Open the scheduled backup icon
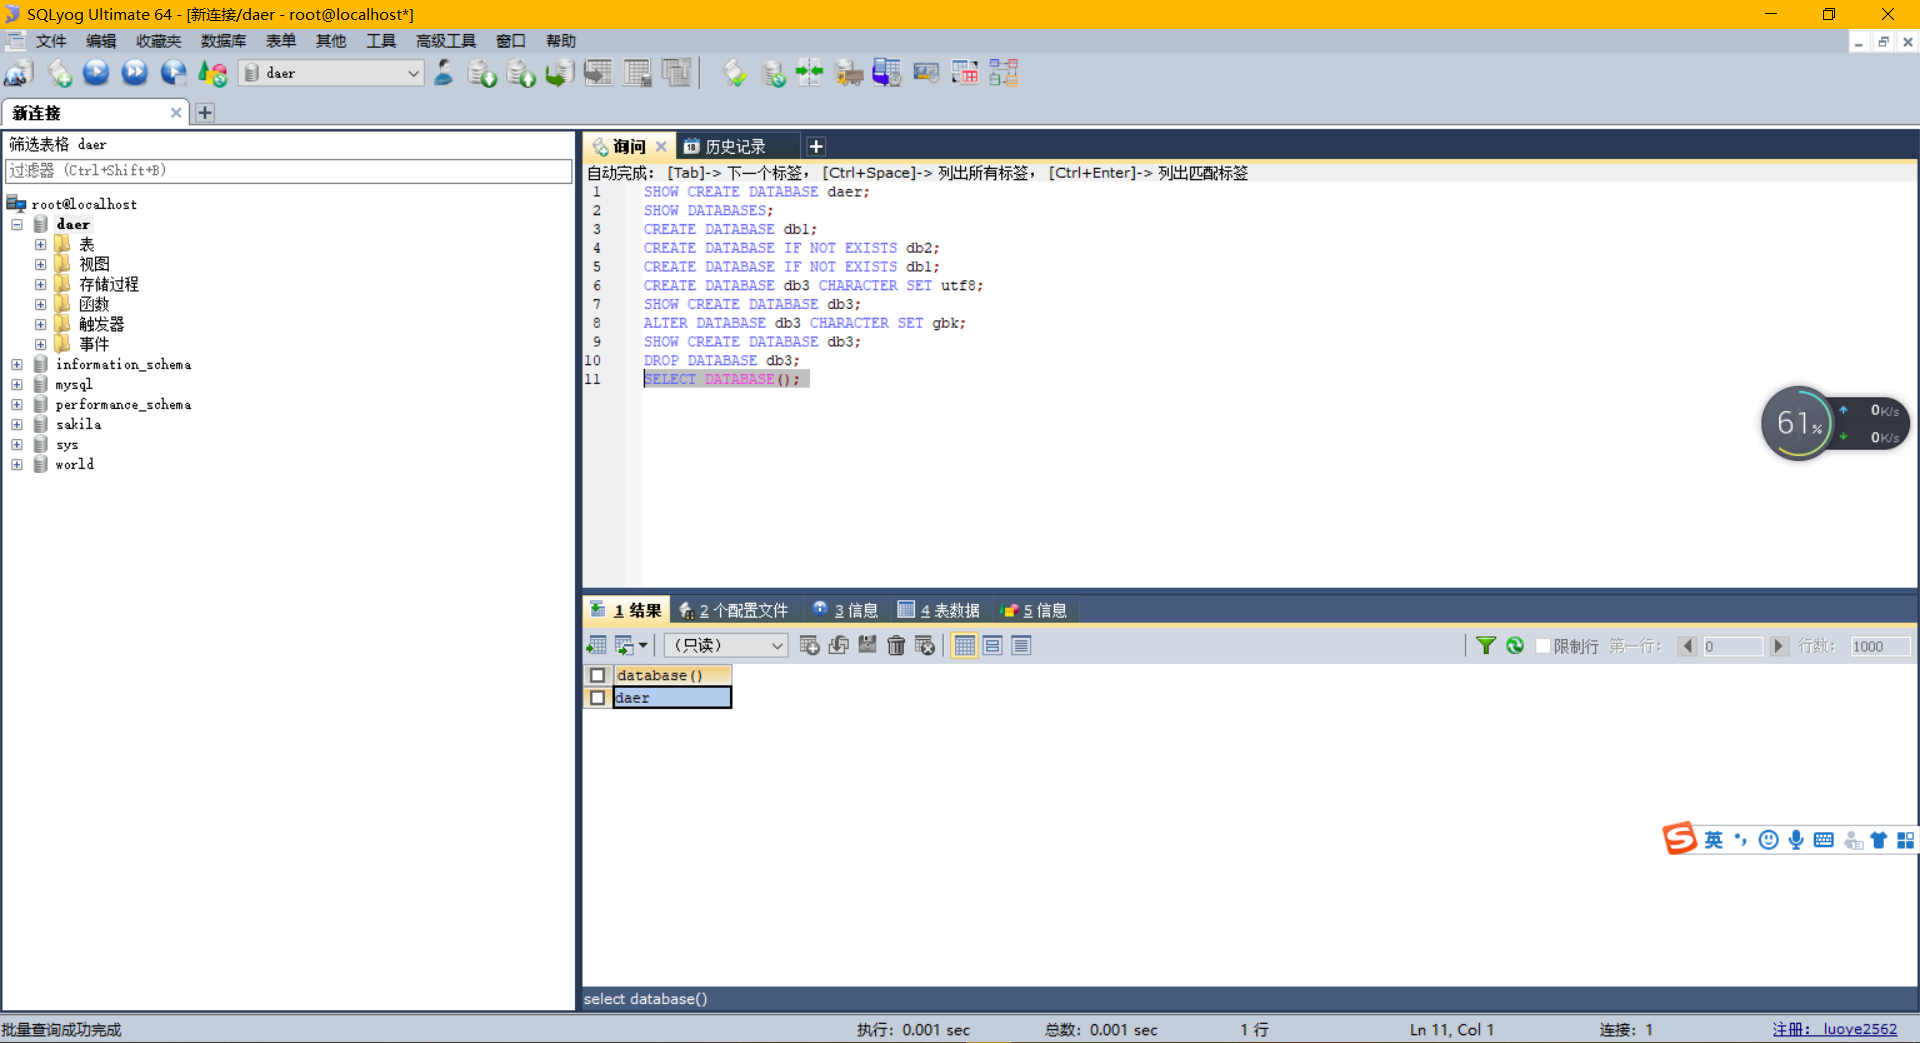The height and width of the screenshot is (1043, 1920). [887, 73]
